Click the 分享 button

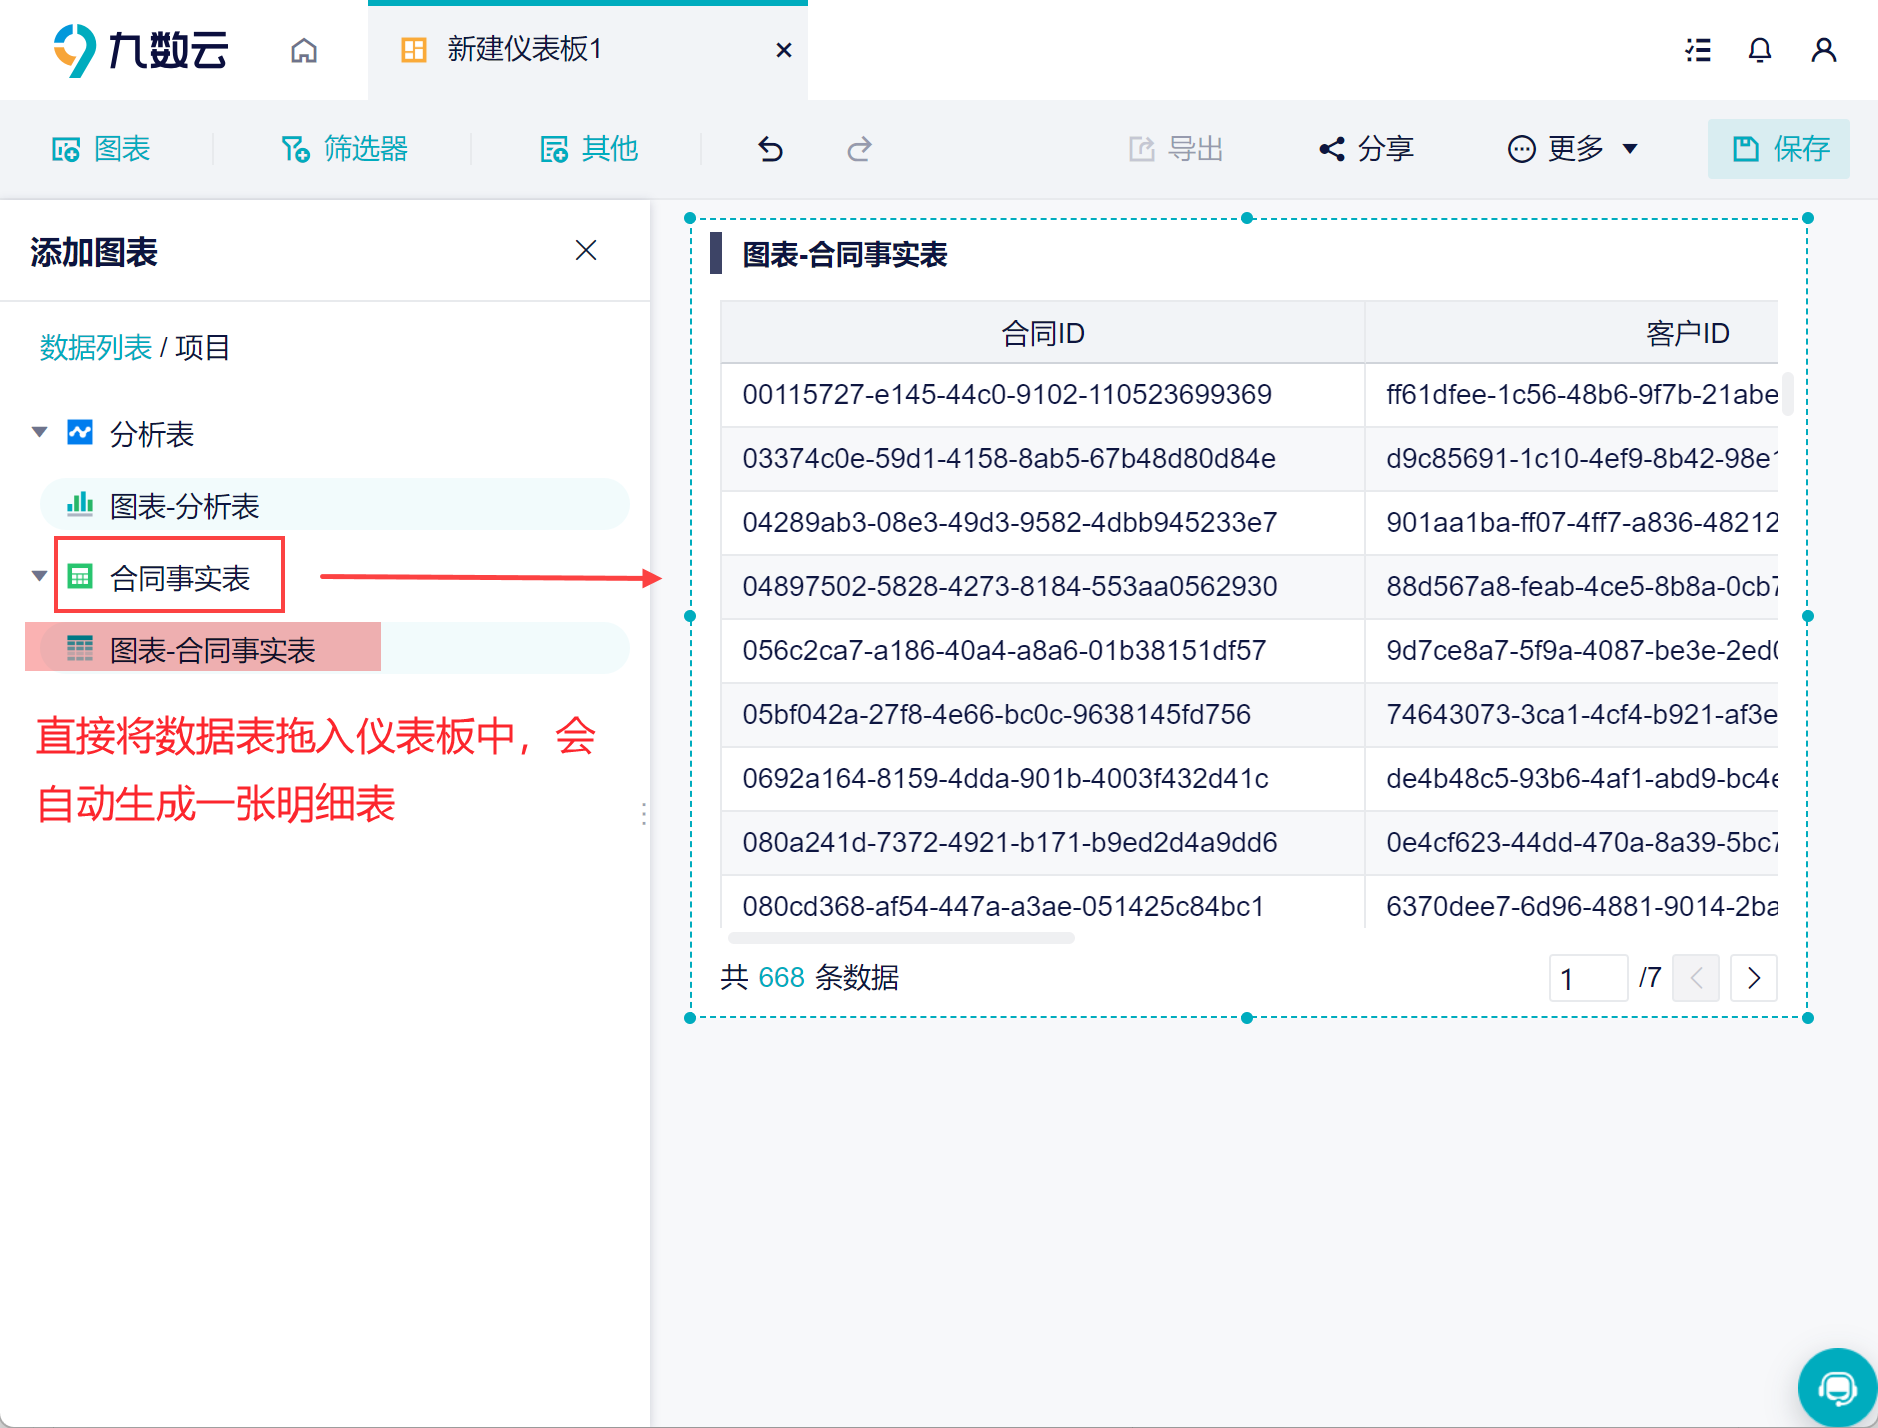pyautogui.click(x=1366, y=149)
